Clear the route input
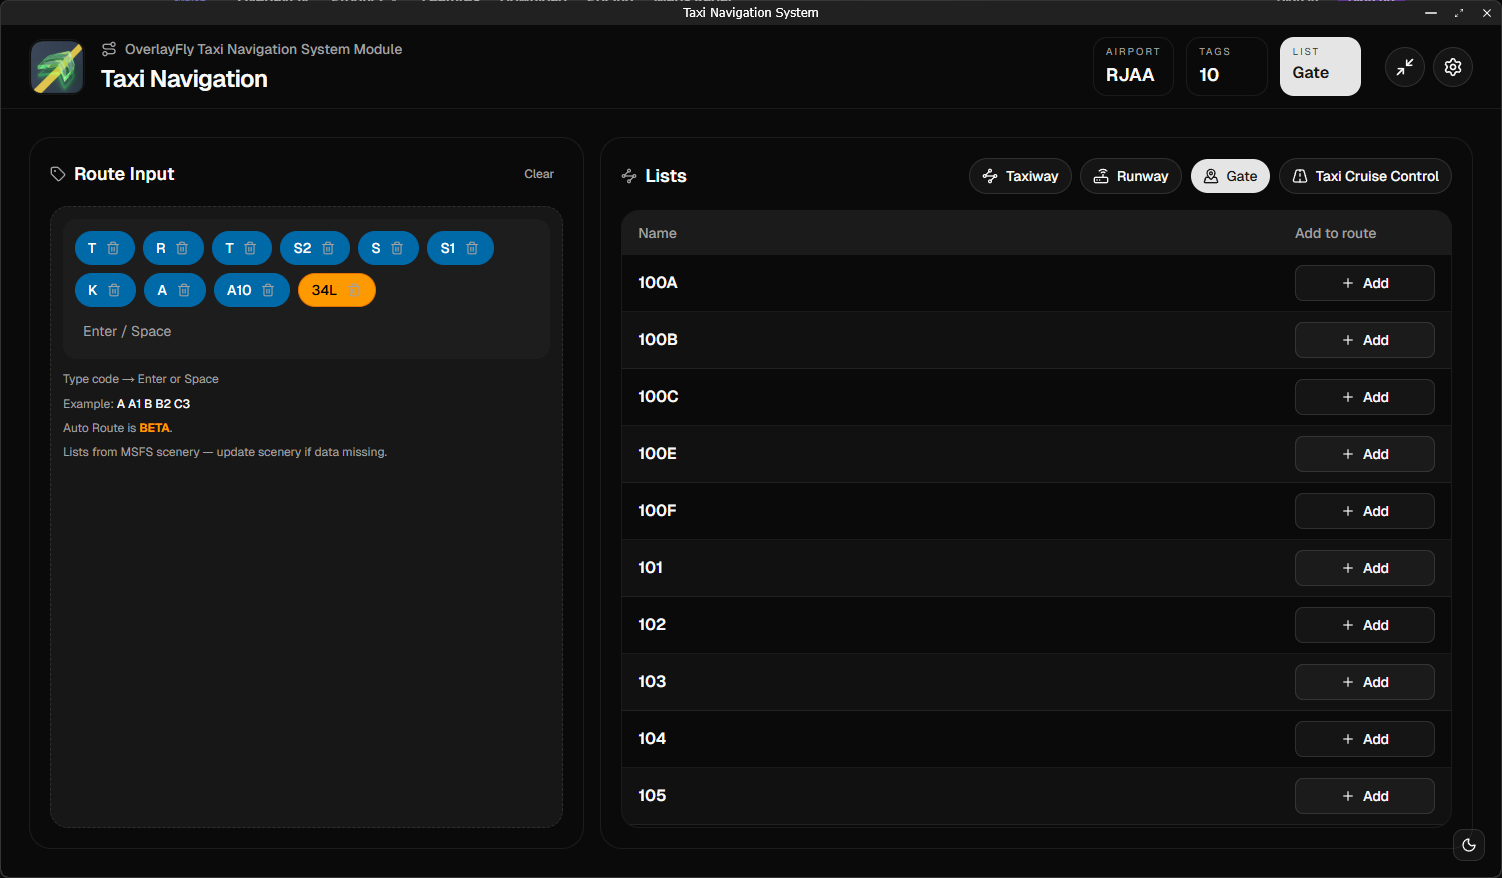Viewport: 1502px width, 878px height. 539,174
